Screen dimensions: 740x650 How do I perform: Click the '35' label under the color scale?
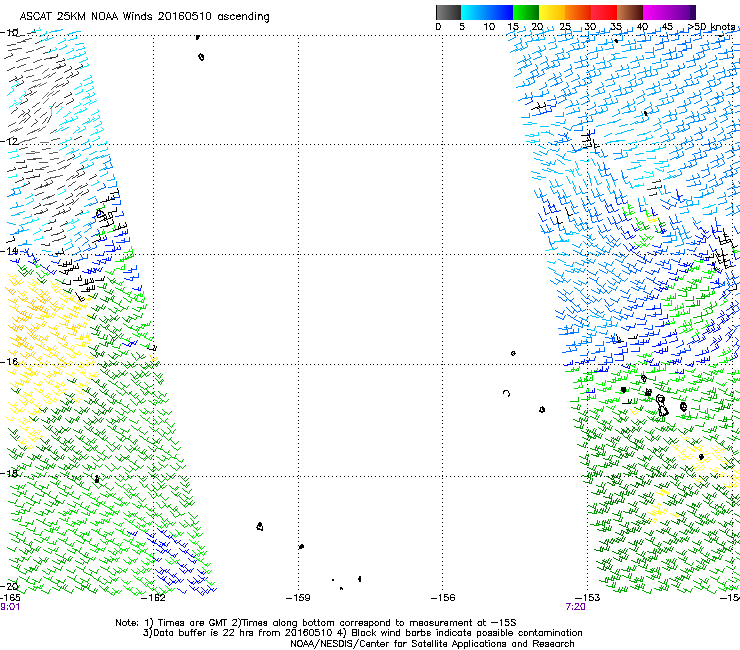(x=616, y=27)
